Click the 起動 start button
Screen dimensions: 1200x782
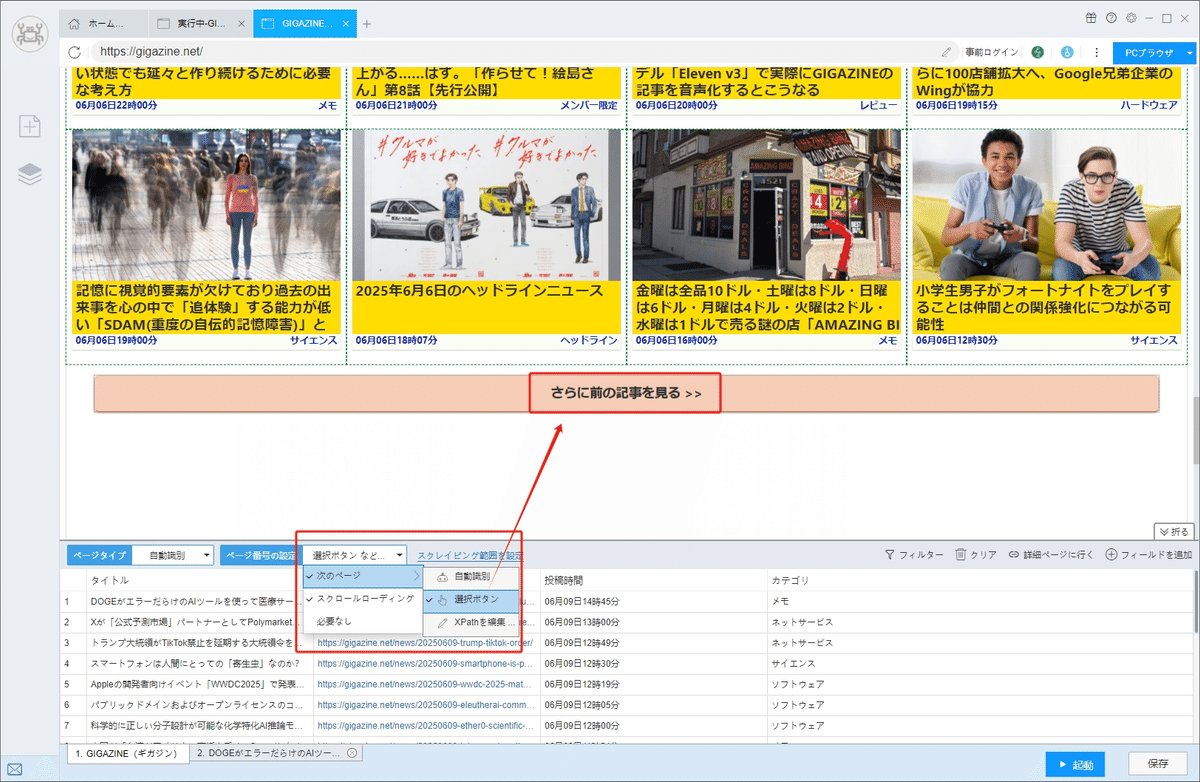tap(1076, 764)
